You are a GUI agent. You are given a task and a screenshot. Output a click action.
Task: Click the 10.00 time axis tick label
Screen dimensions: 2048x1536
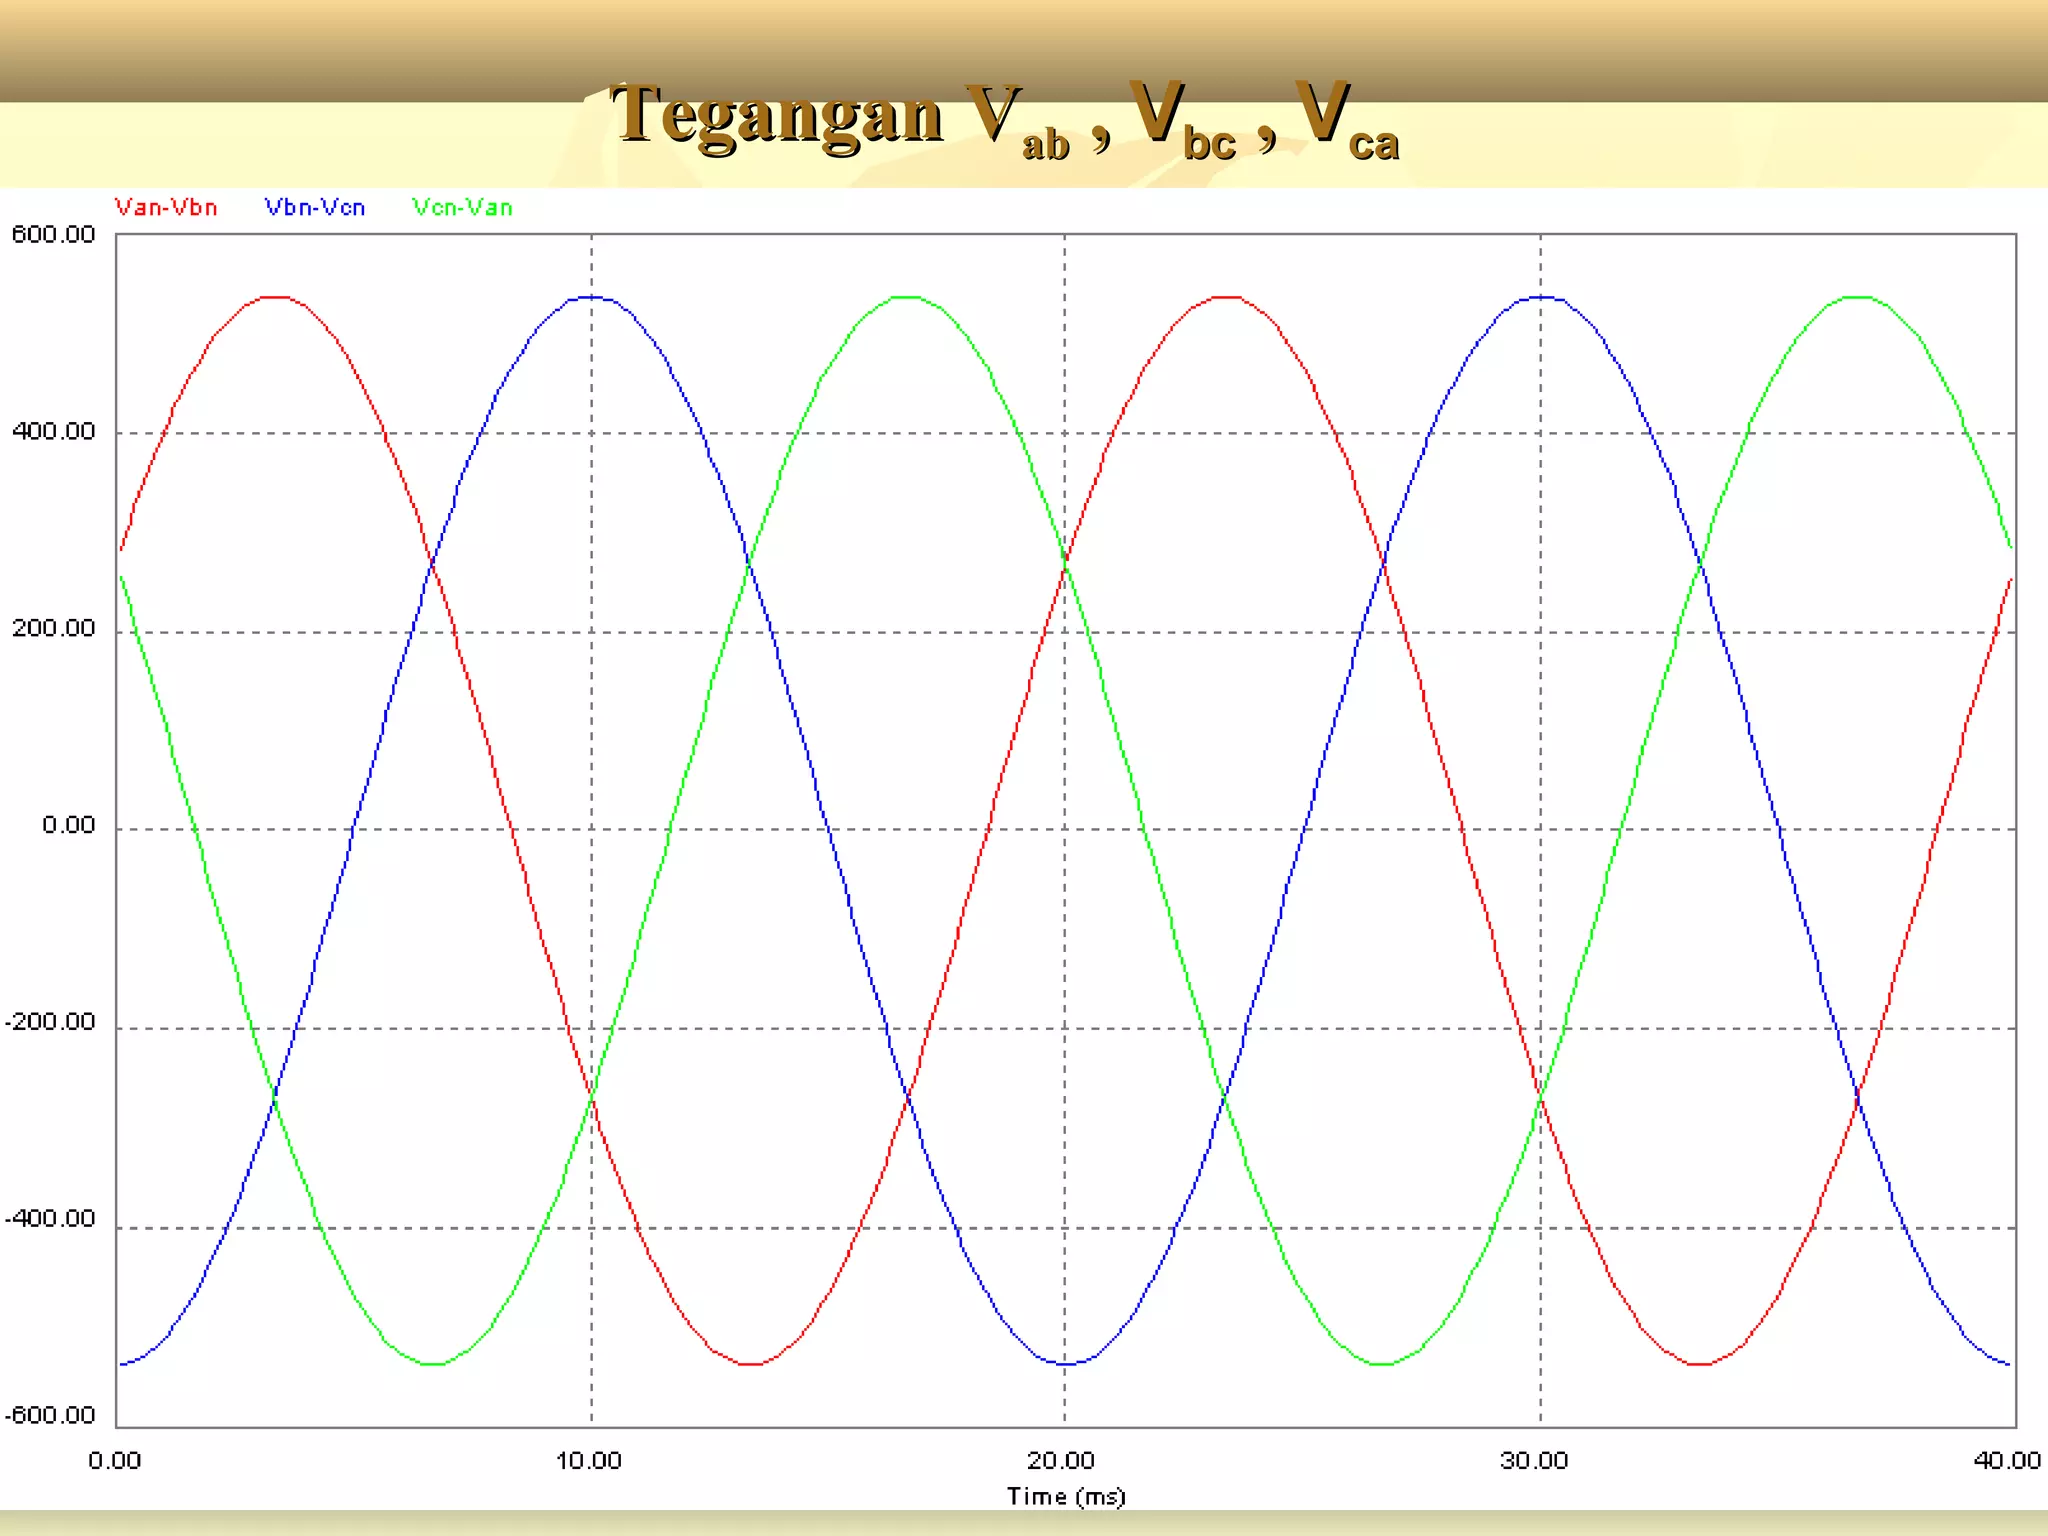[589, 1461]
